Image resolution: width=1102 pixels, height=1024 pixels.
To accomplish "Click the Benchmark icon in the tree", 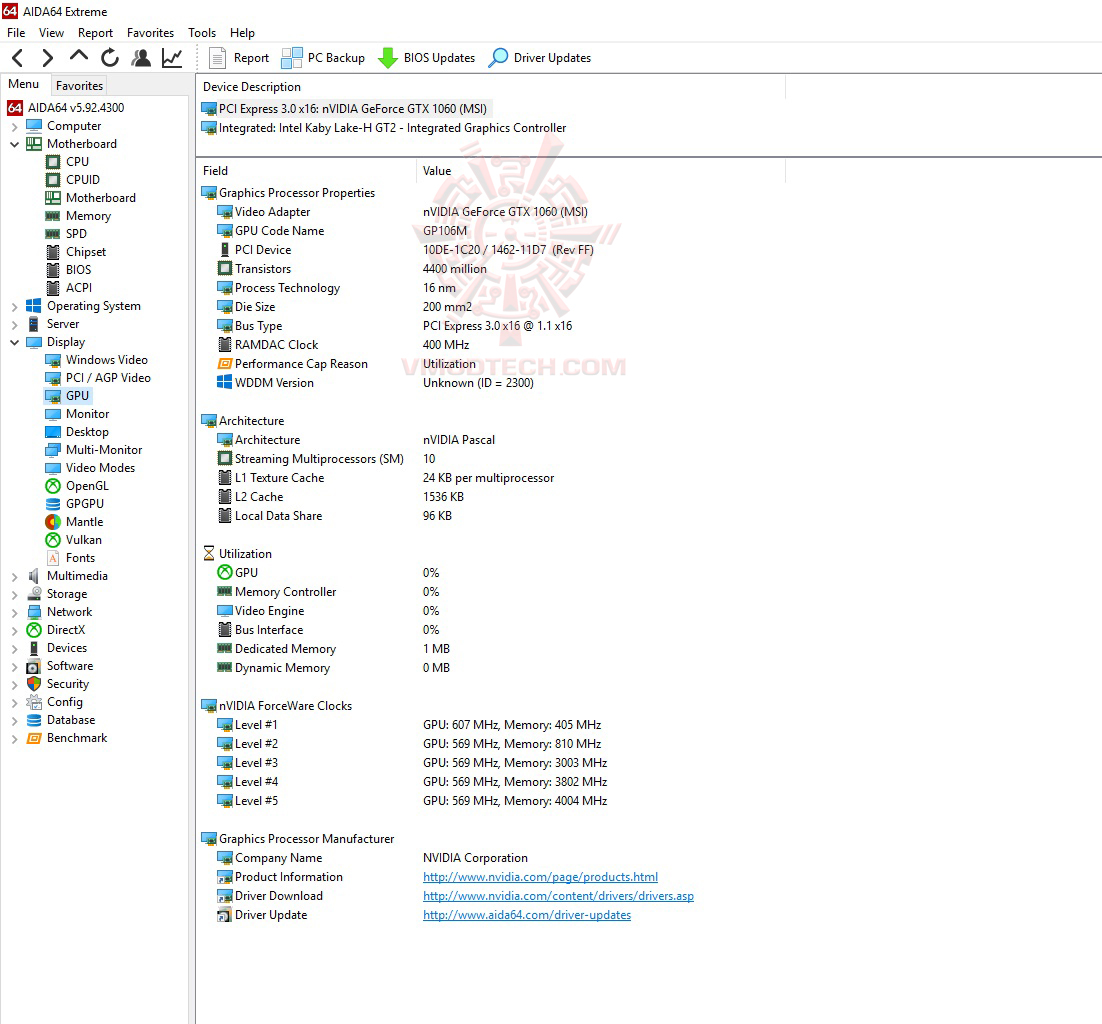I will 34,738.
